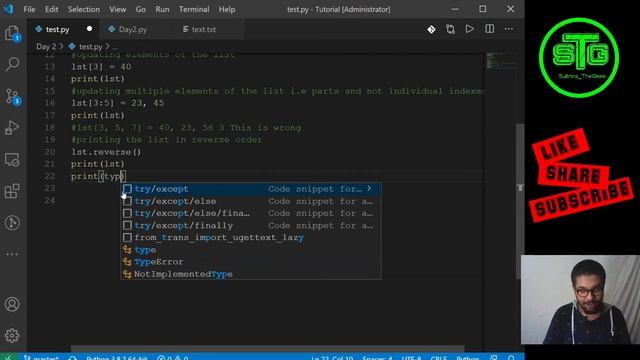Click the type suggestion class icon

point(127,249)
